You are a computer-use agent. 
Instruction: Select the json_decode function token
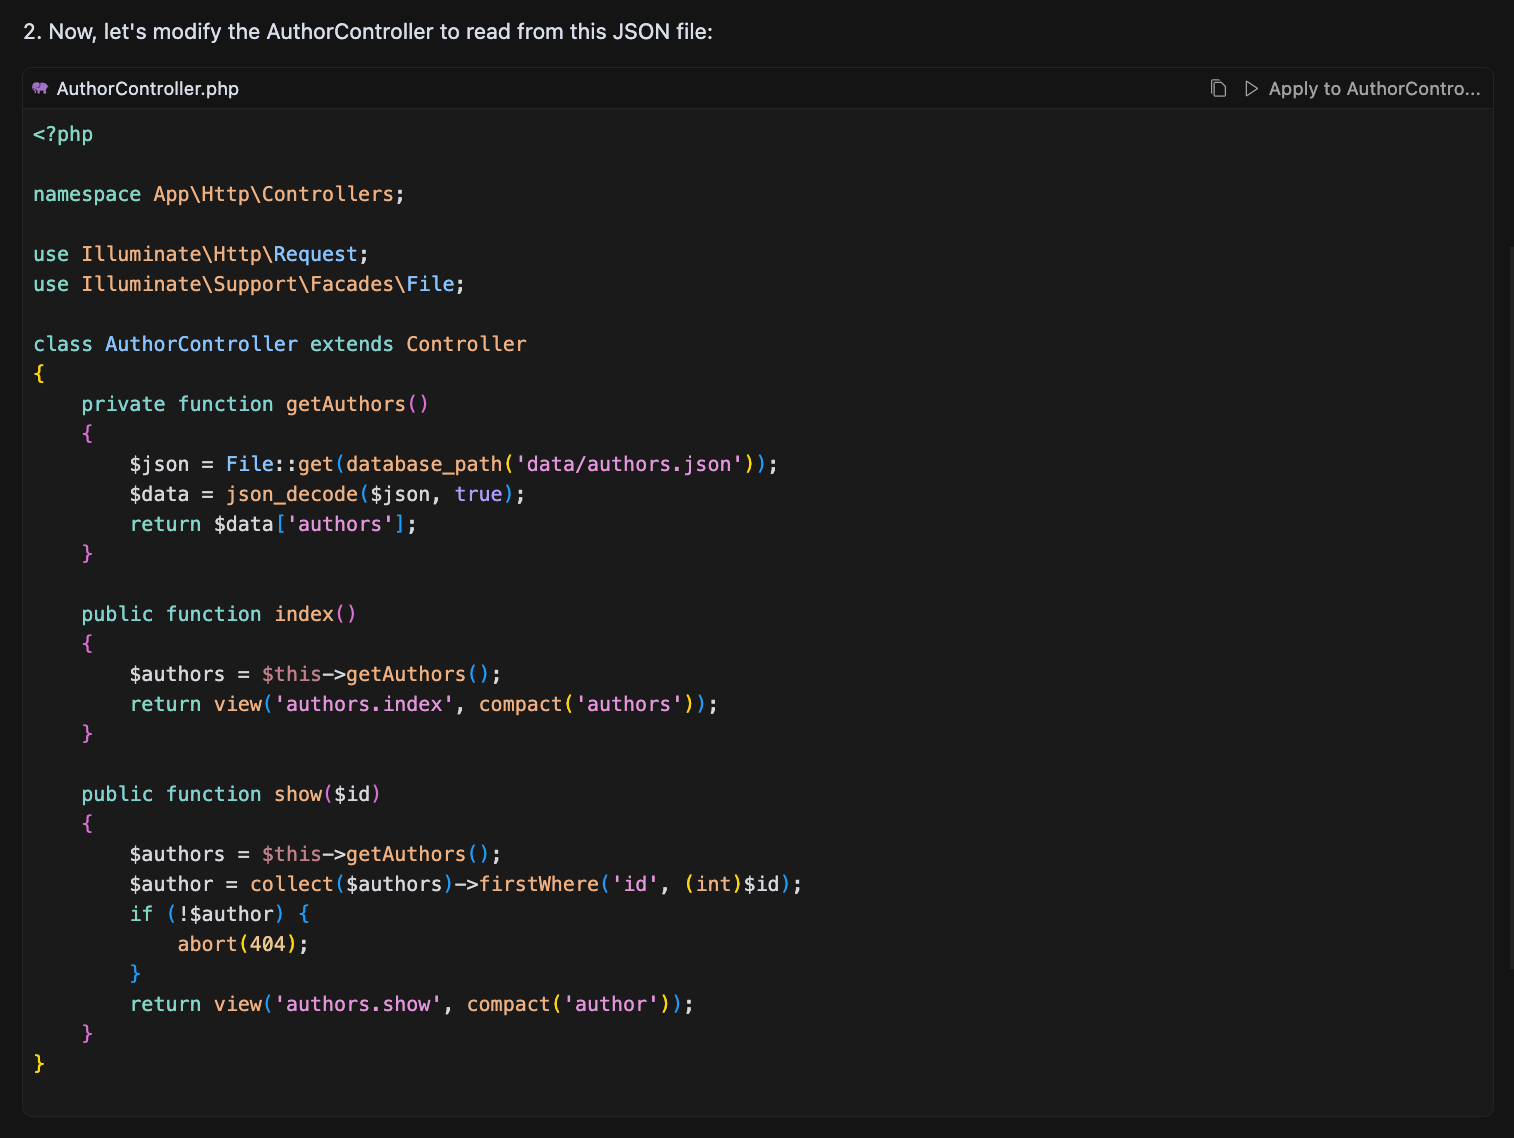coord(292,493)
